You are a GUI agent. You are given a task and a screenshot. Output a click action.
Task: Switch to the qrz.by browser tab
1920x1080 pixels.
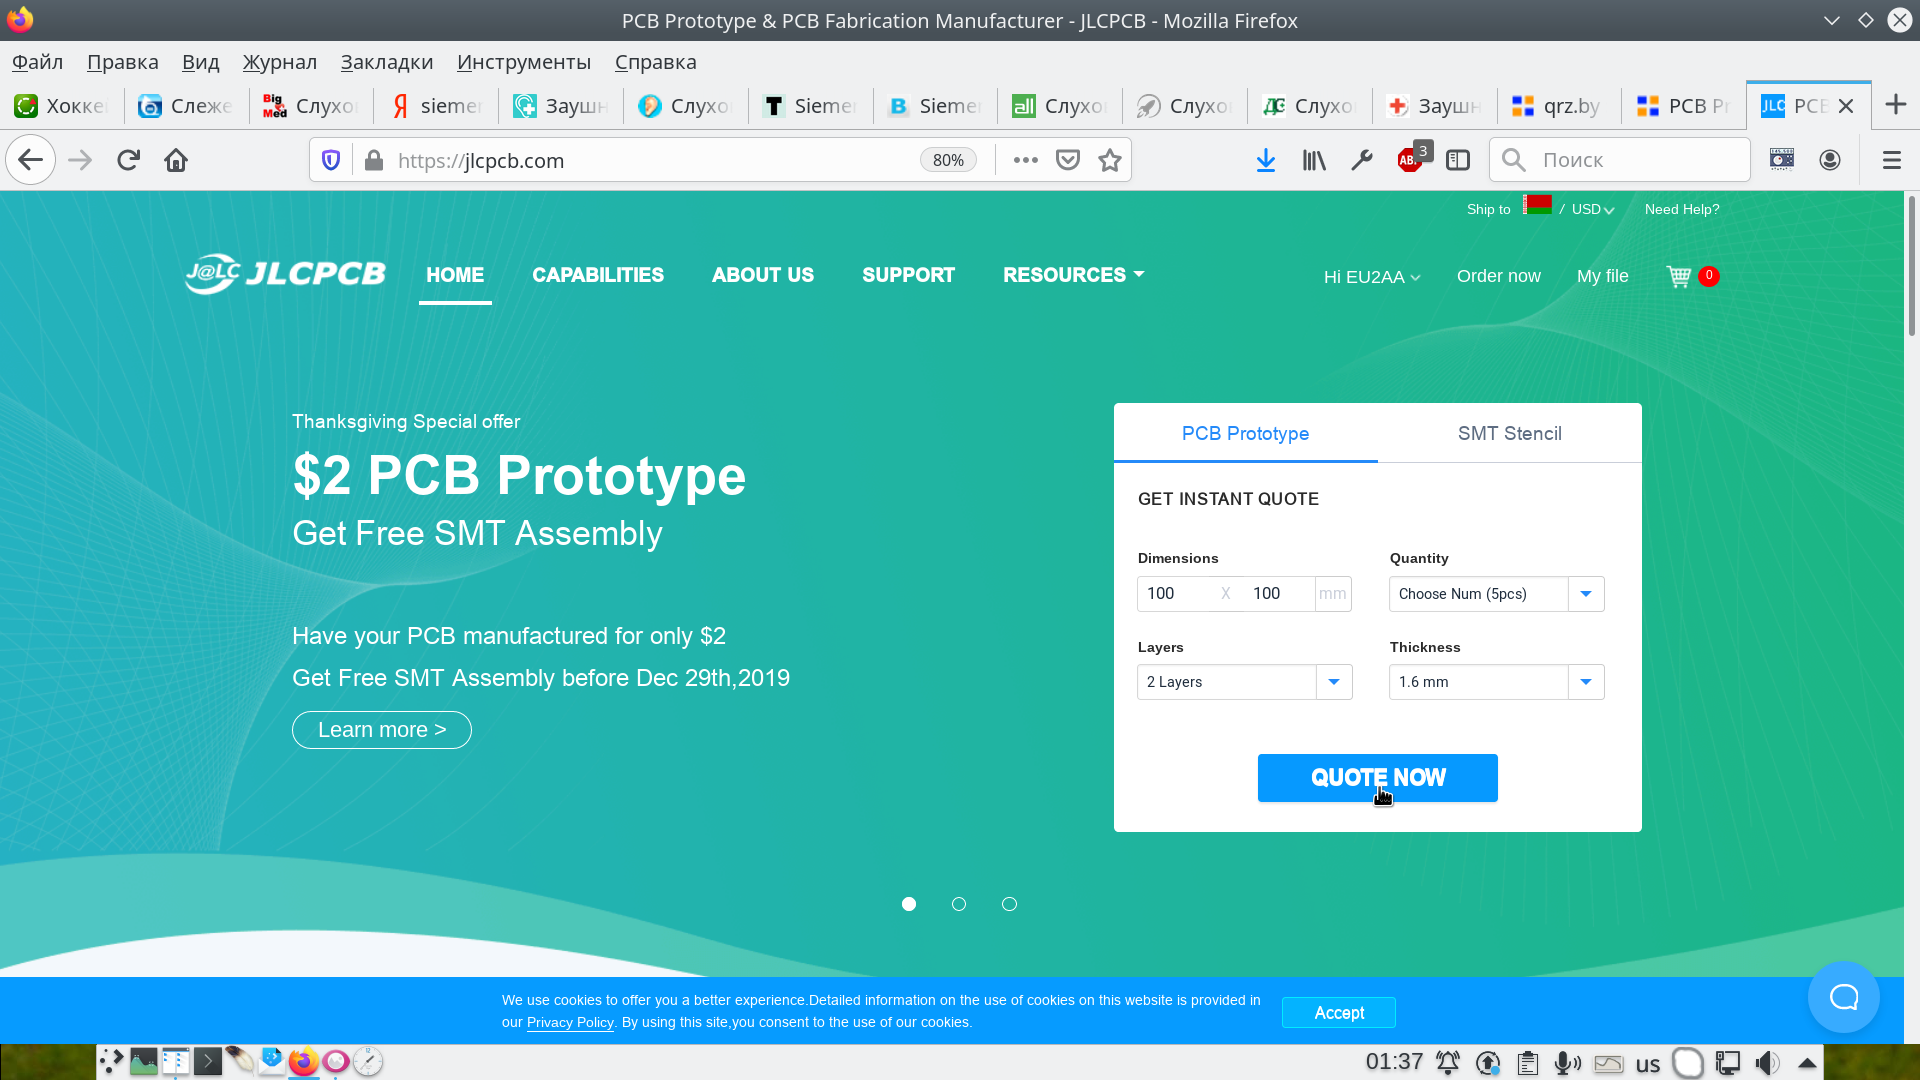click(1558, 106)
